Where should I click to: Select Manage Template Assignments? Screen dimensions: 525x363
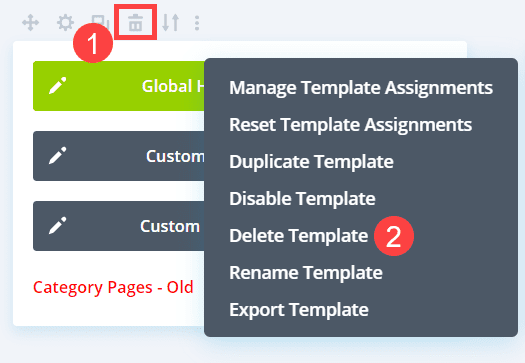pyautogui.click(x=361, y=88)
